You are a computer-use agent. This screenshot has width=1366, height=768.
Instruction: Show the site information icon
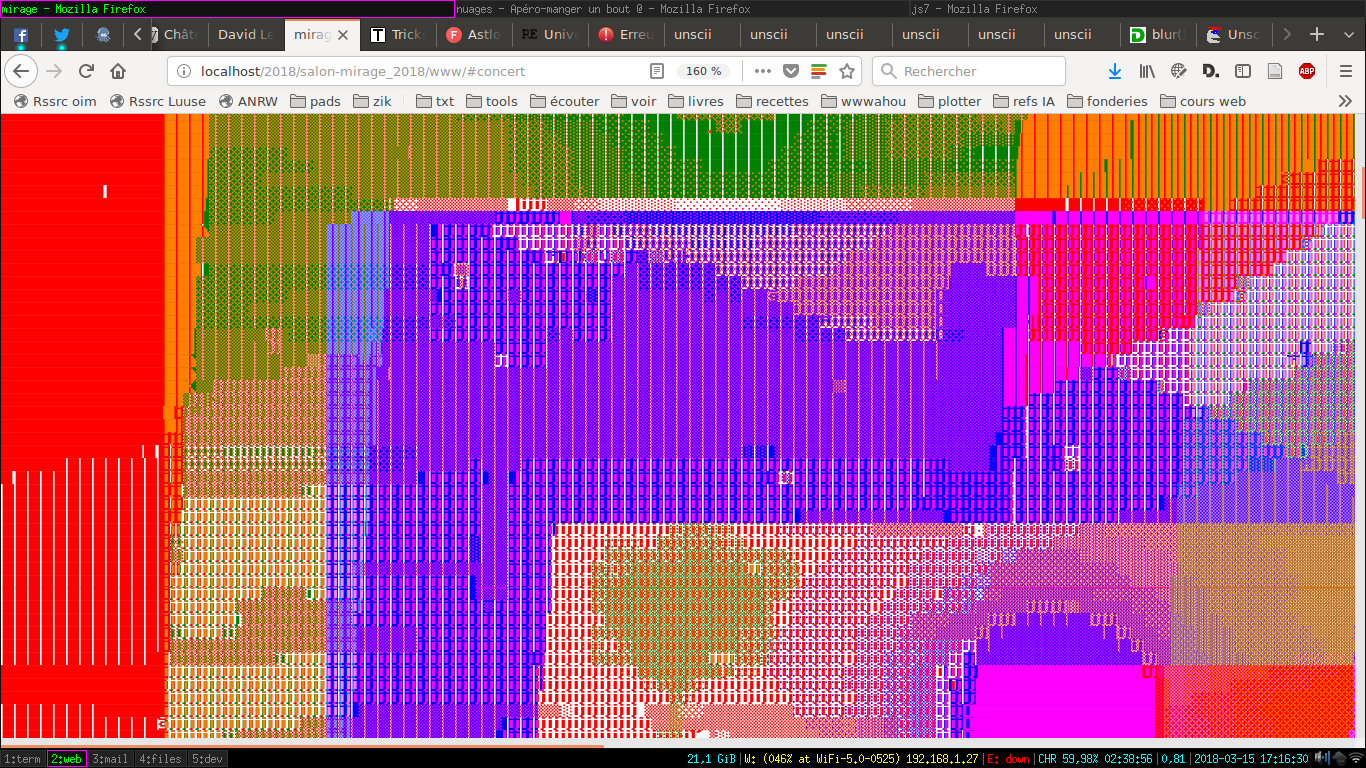183,71
